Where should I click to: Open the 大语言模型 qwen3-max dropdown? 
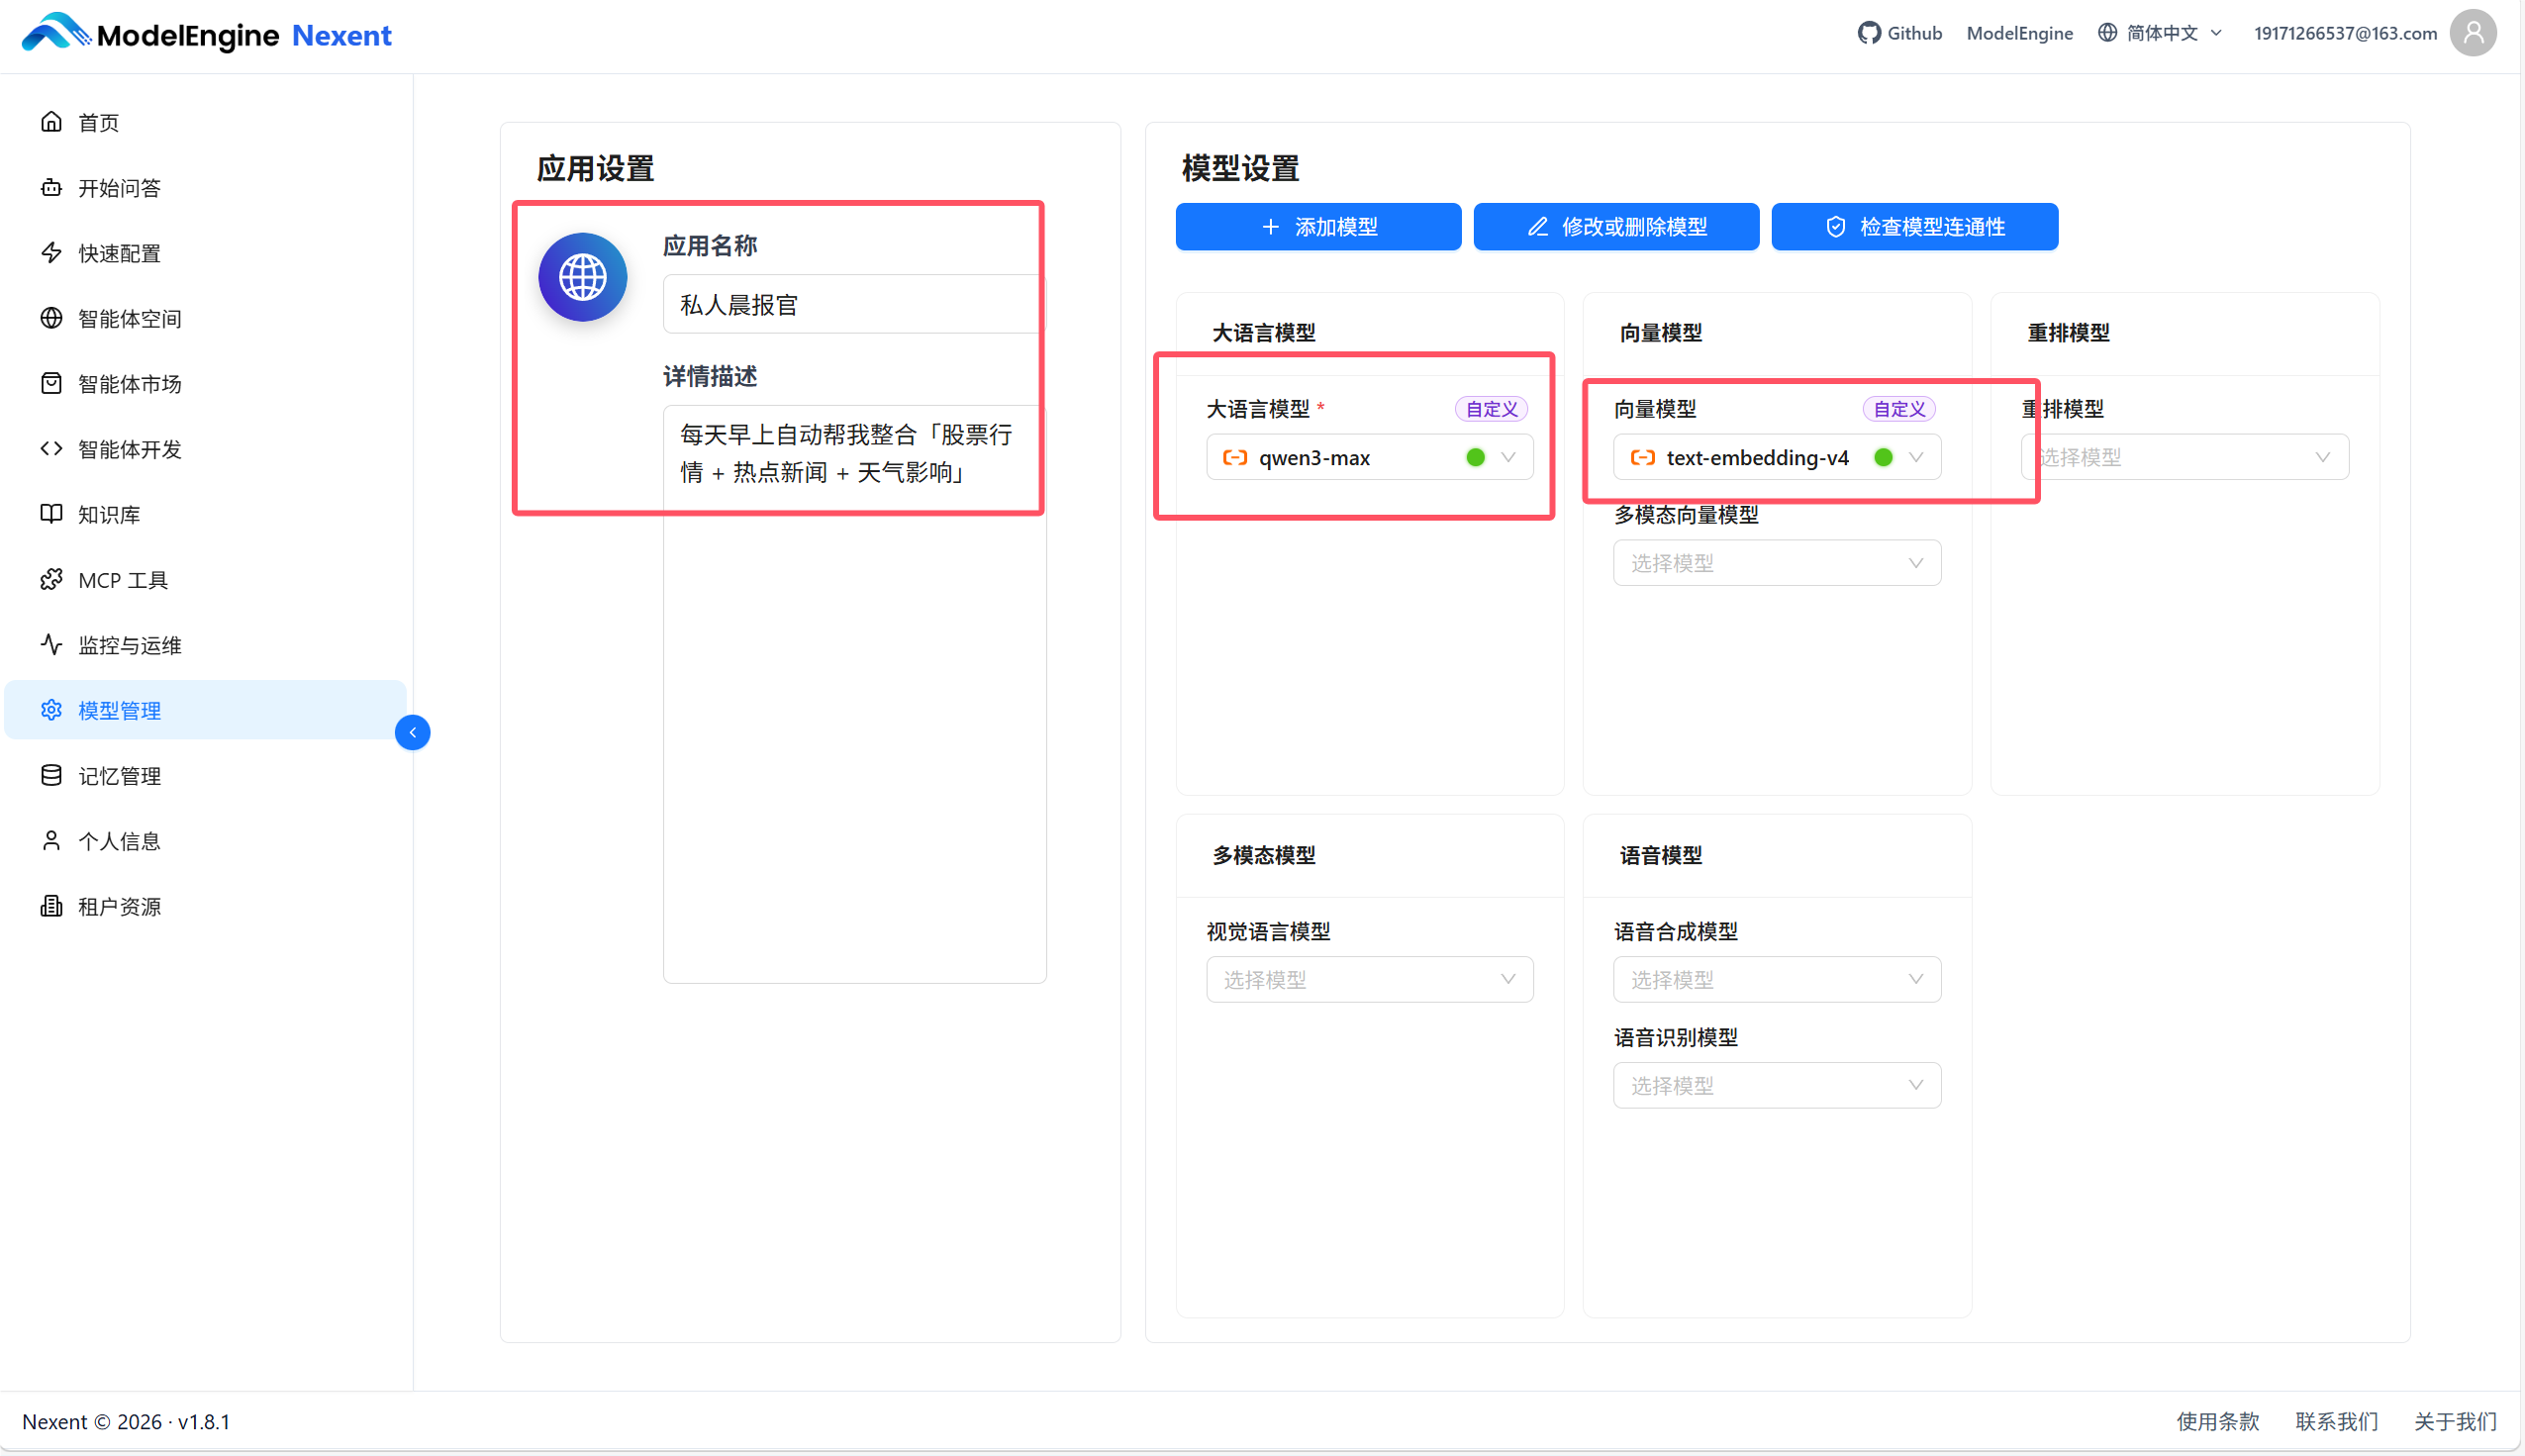tap(1369, 458)
